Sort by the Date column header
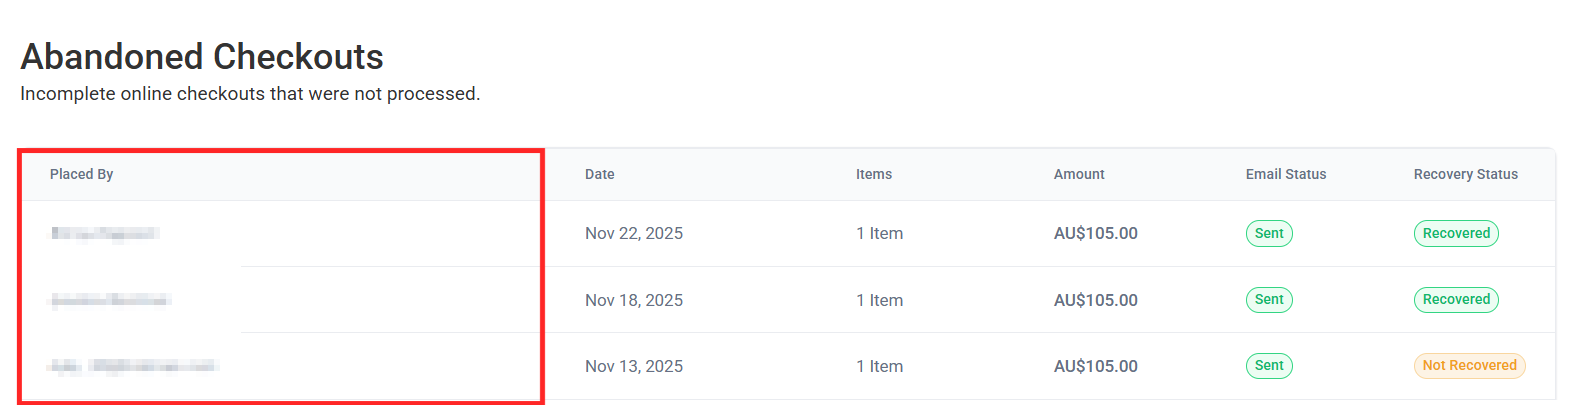The width and height of the screenshot is (1575, 405). (599, 174)
